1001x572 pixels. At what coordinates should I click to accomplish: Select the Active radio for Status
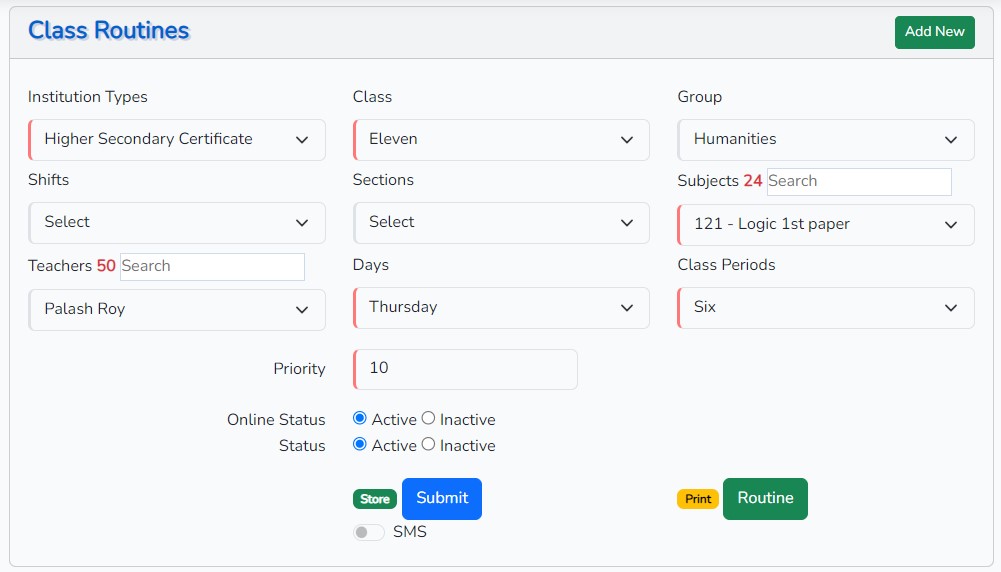pyautogui.click(x=360, y=445)
